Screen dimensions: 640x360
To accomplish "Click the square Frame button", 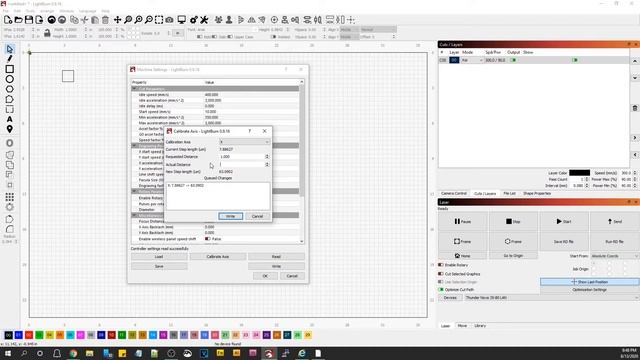I will coord(462,242).
